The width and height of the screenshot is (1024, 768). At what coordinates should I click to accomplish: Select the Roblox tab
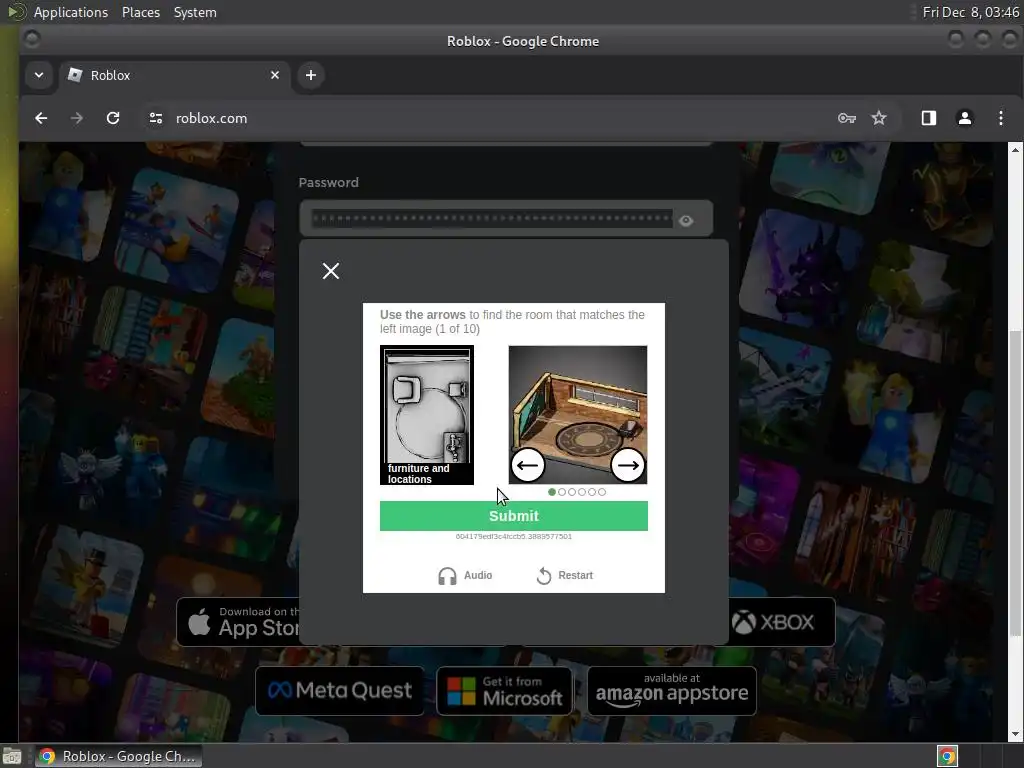point(174,75)
